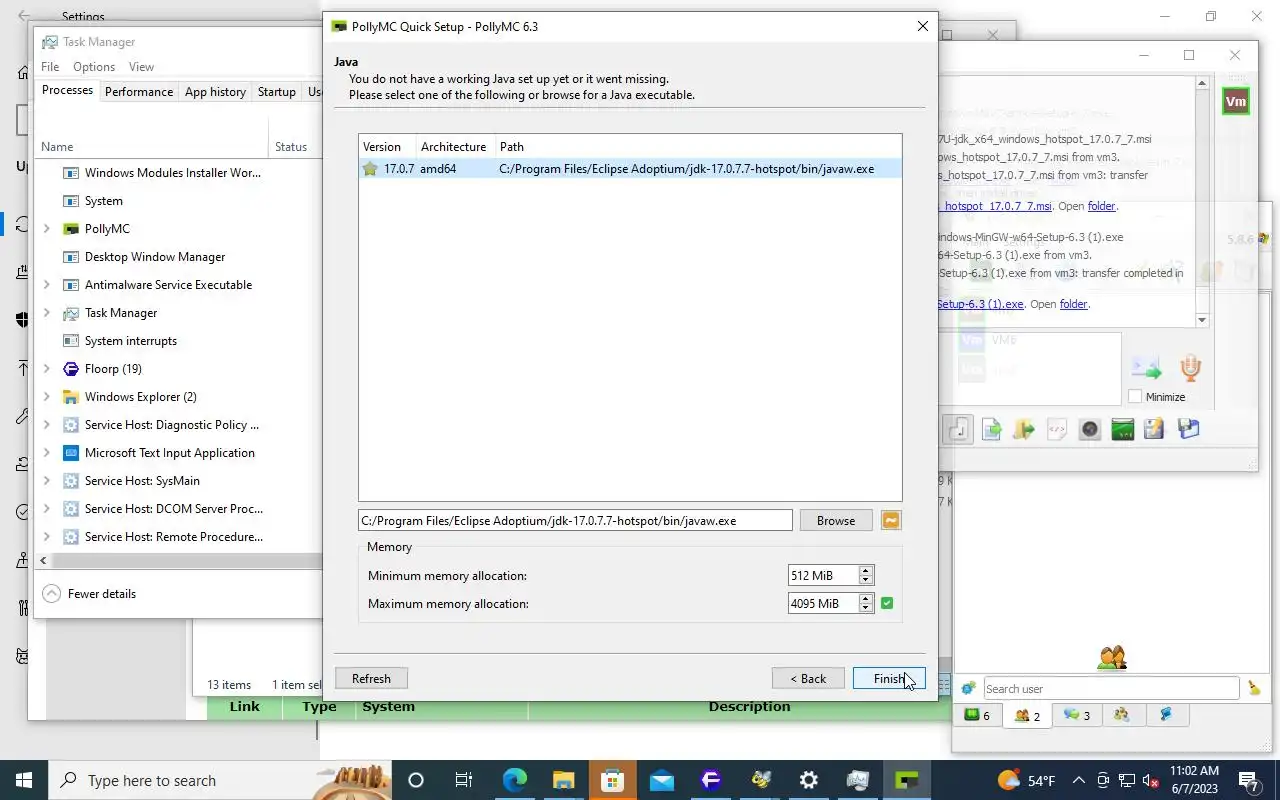Sort Java list by Version column
Image resolution: width=1280 pixels, height=800 pixels.
click(x=387, y=146)
